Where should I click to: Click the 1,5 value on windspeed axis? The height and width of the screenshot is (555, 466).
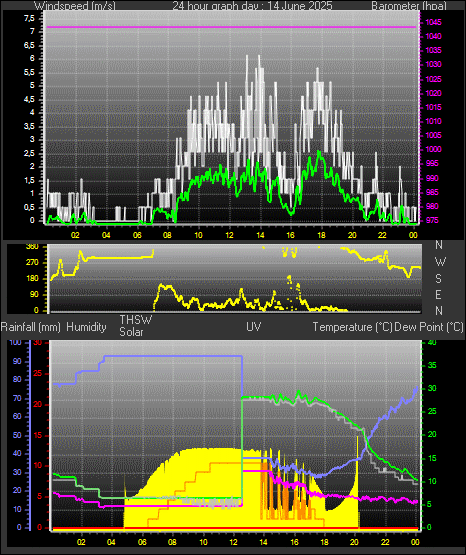point(29,181)
